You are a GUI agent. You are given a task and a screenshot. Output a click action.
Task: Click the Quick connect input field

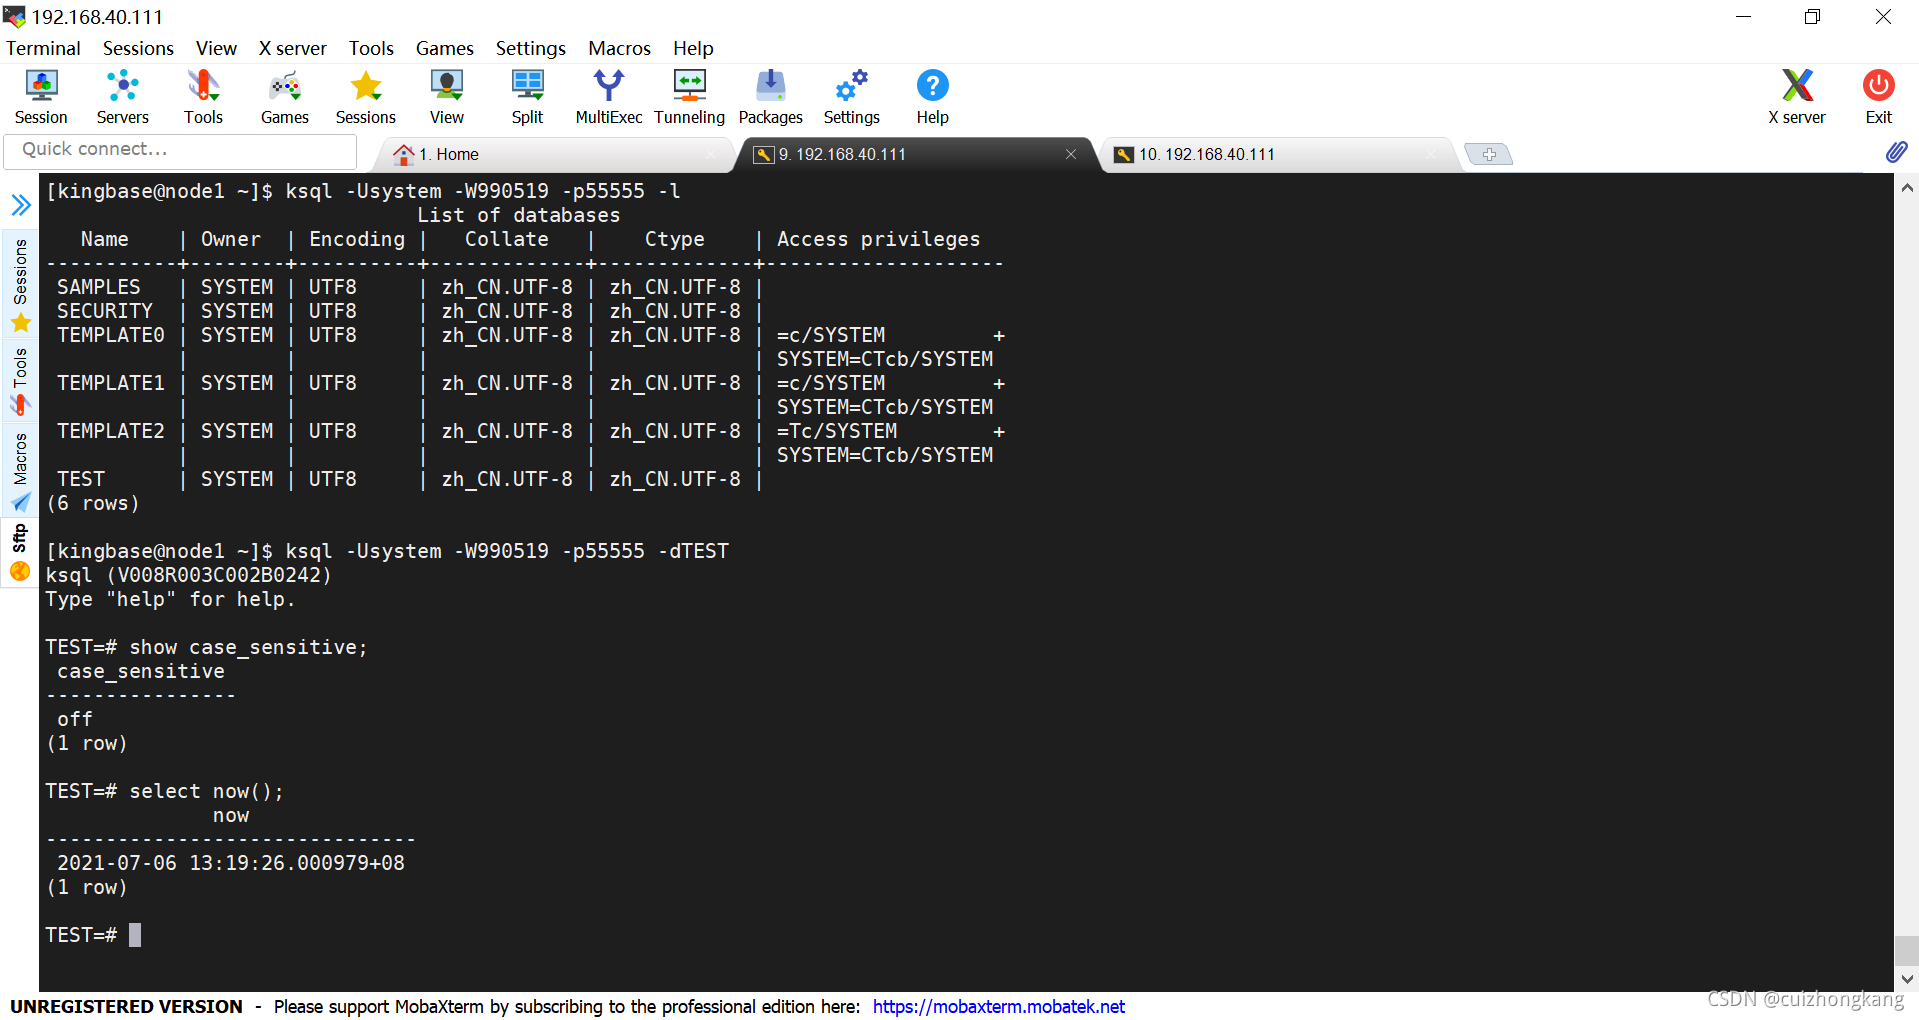pos(180,150)
